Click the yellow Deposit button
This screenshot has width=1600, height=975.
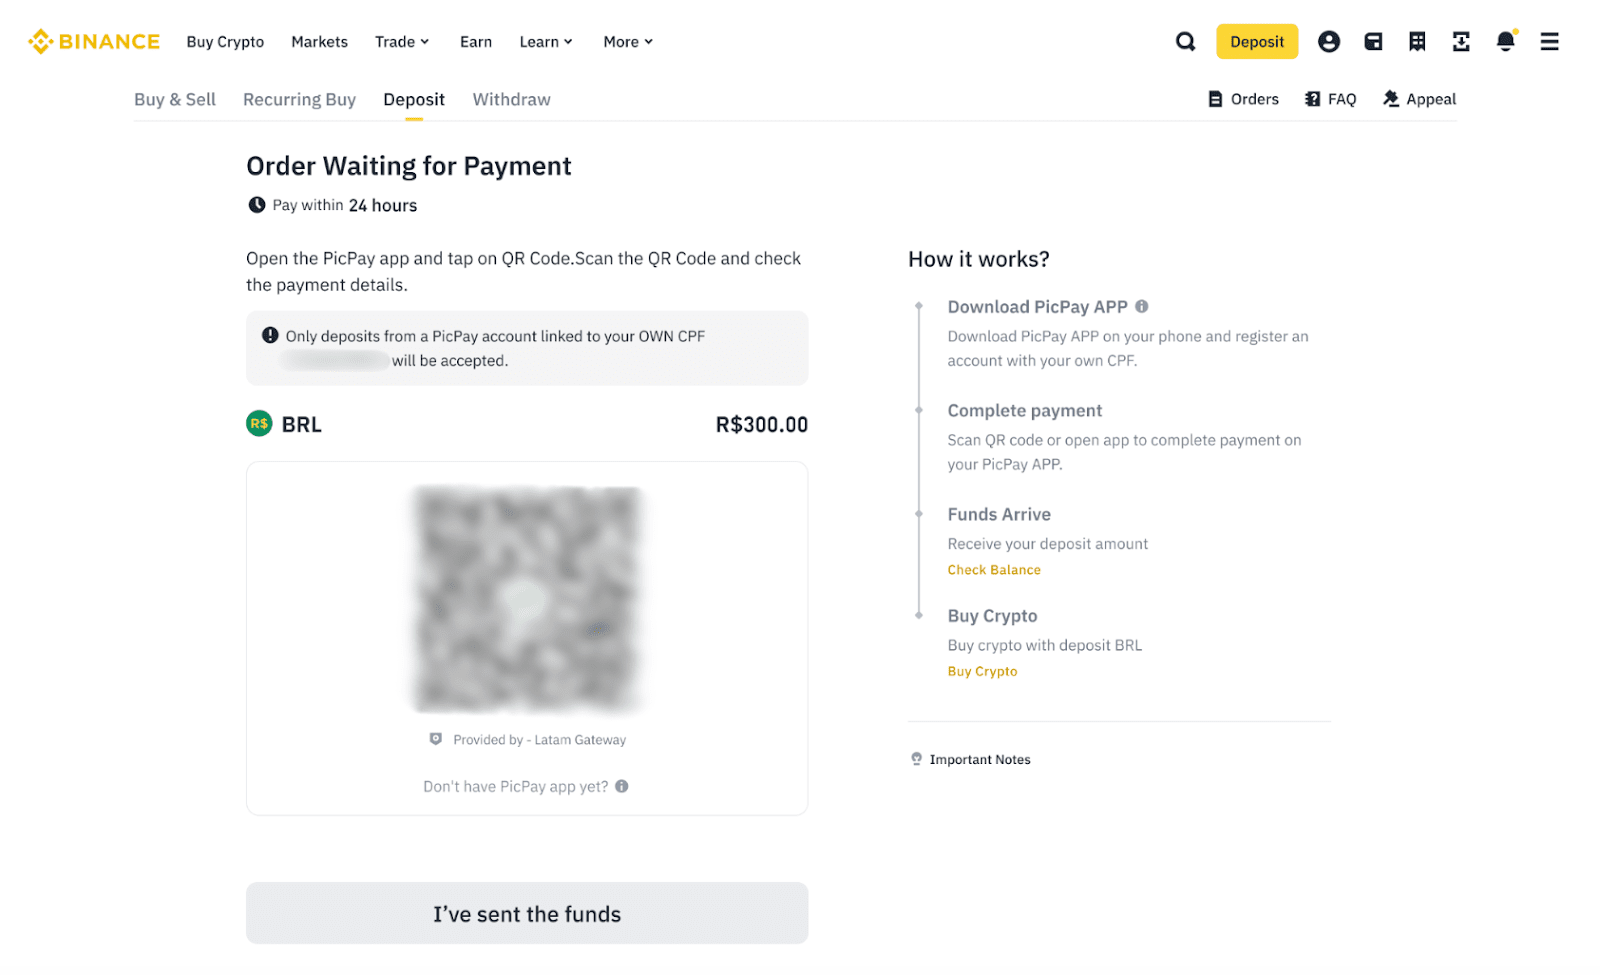[x=1256, y=42]
